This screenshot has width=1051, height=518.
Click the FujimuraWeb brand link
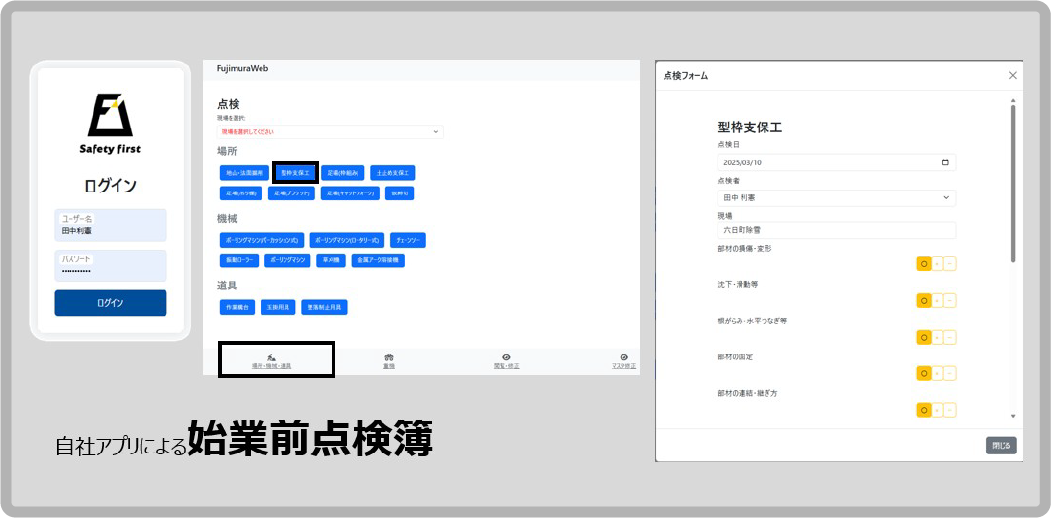[x=243, y=68]
